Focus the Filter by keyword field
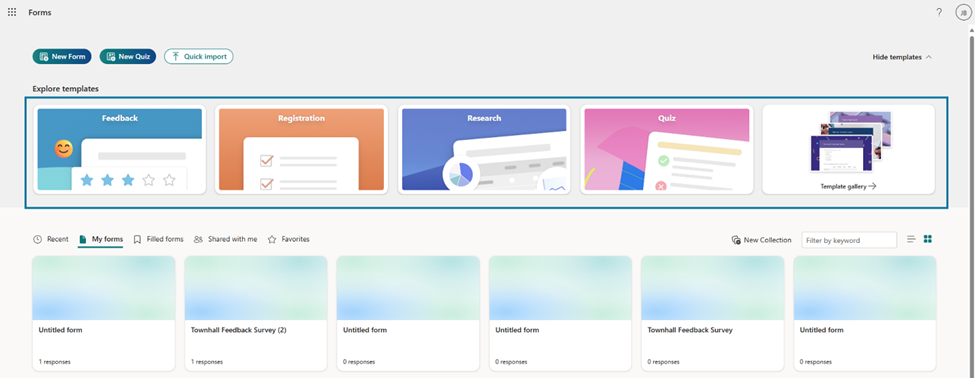Screen dimensions: 975x378 849,240
